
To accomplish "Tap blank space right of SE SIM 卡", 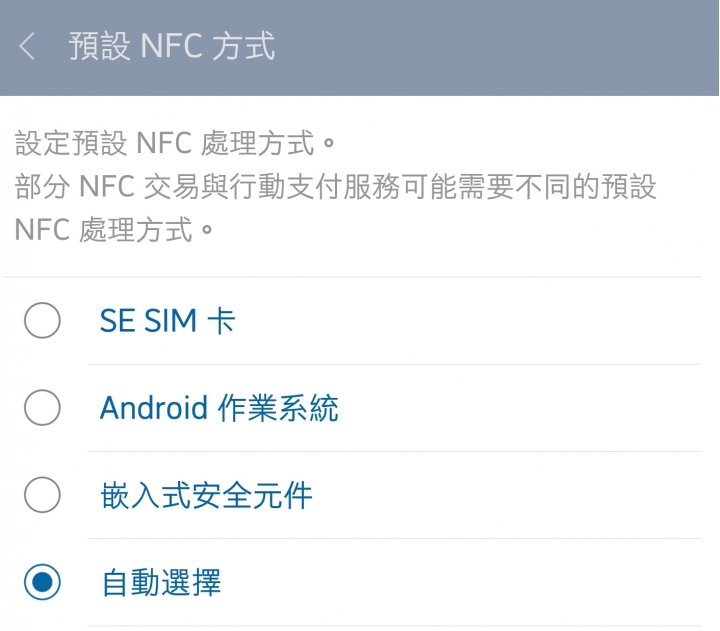I will (470, 321).
